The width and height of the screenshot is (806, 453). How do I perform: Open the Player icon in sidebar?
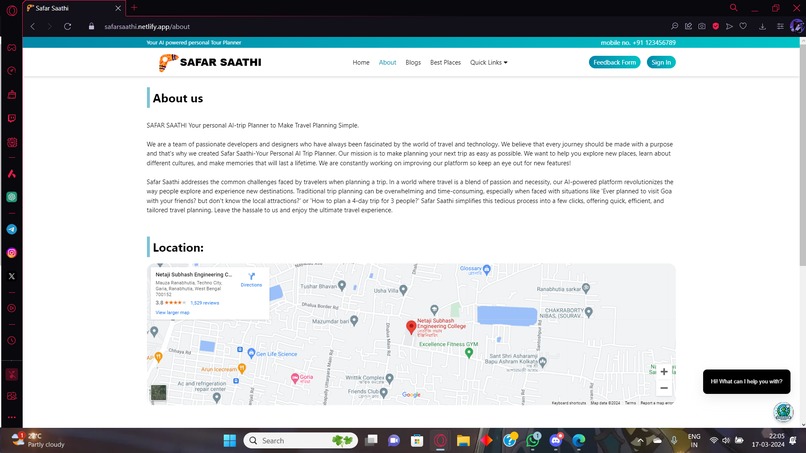coord(11,309)
